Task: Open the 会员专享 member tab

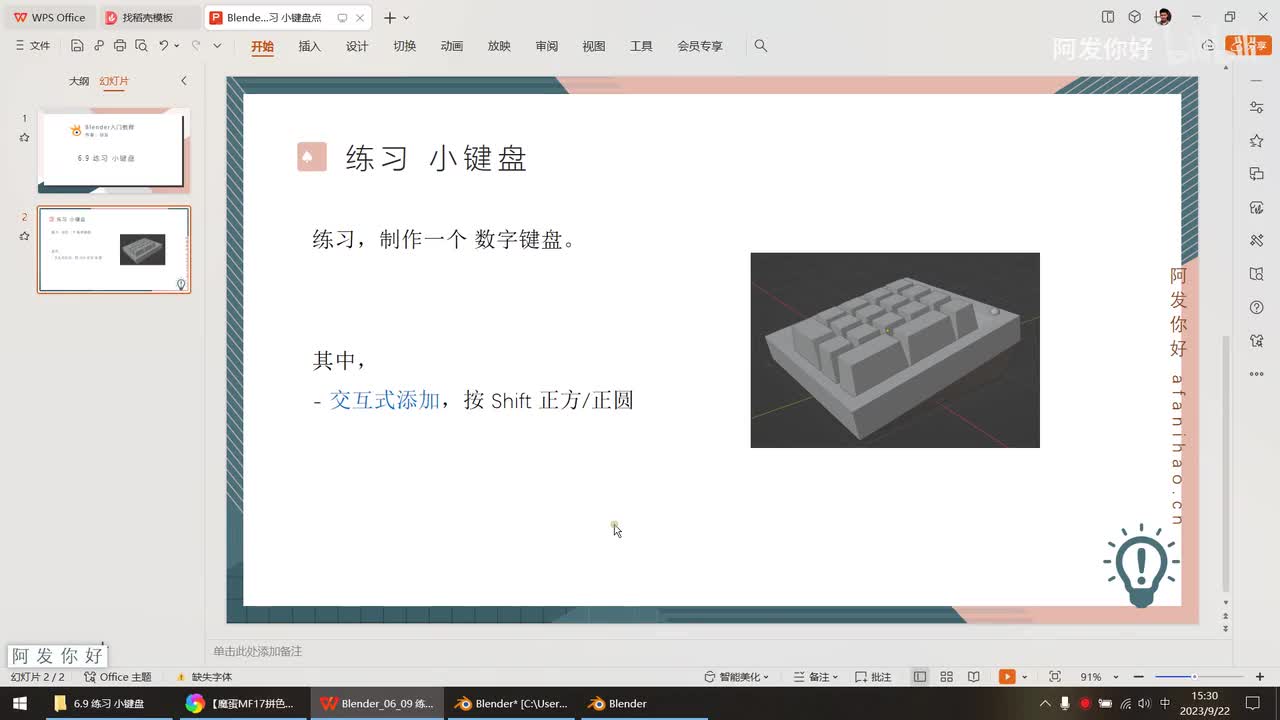Action: point(700,46)
